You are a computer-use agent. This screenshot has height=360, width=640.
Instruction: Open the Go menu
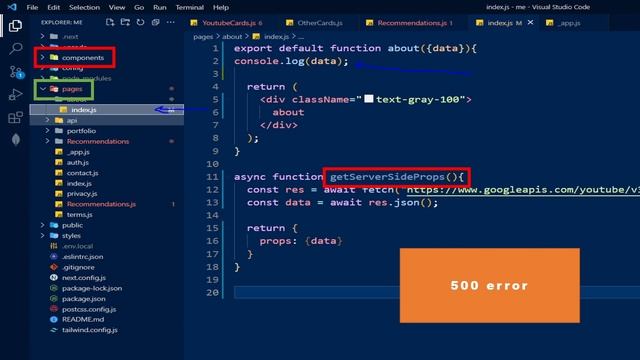point(139,7)
